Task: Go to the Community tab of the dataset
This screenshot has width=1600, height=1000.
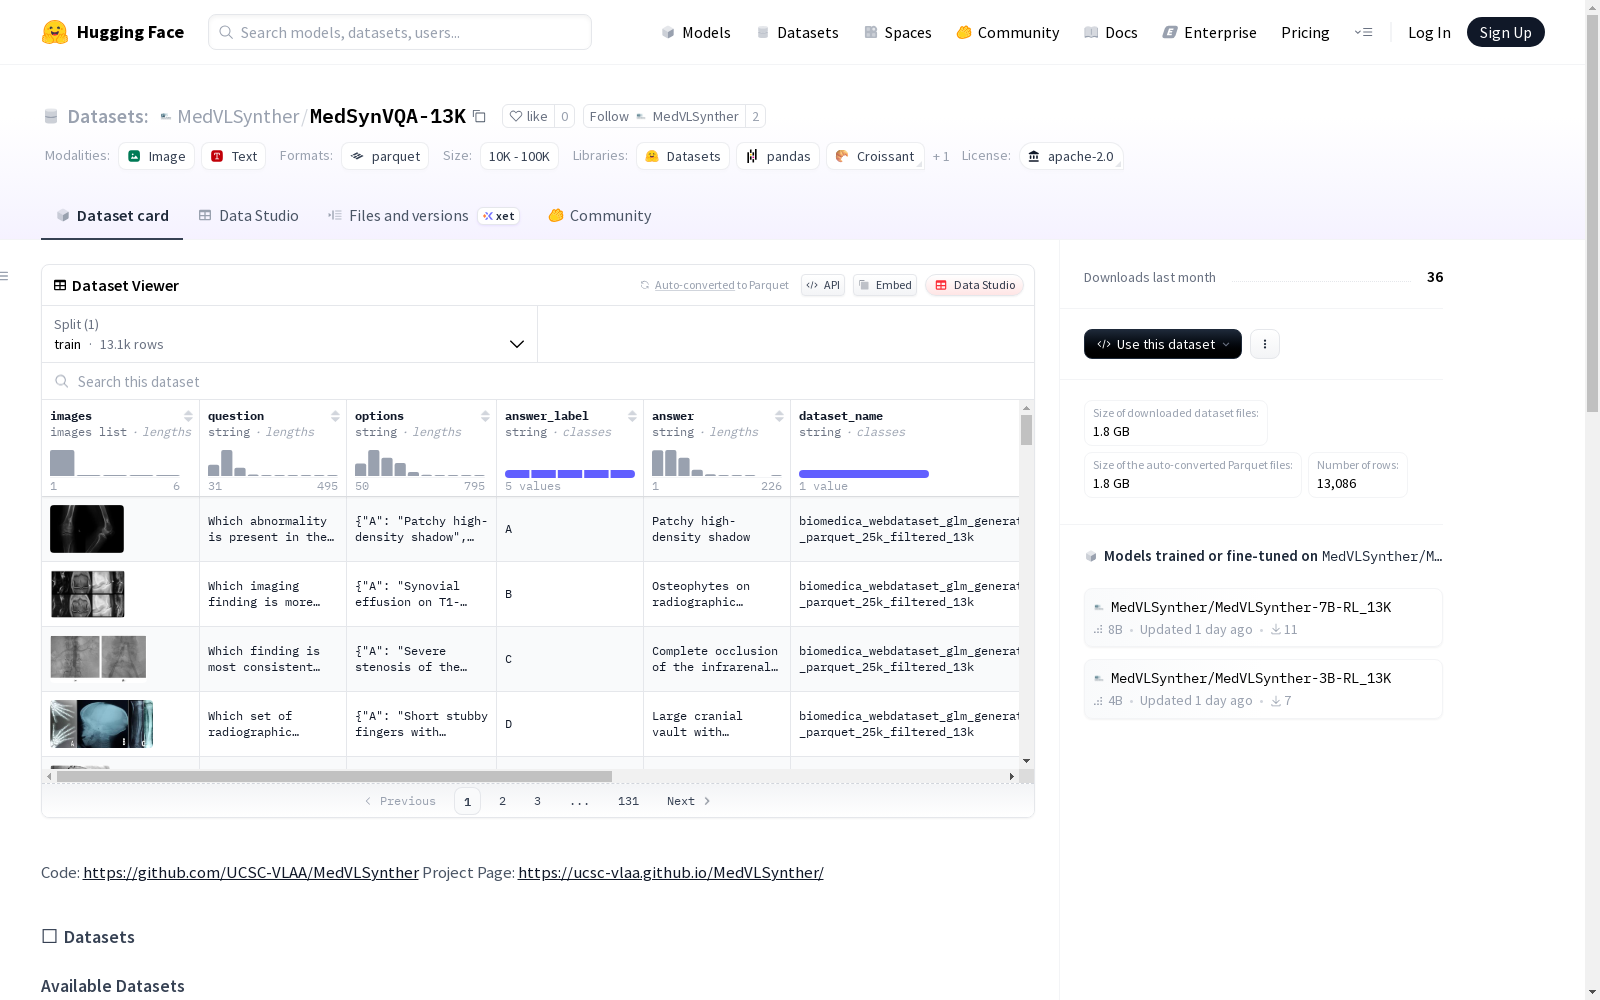Action: (x=600, y=216)
